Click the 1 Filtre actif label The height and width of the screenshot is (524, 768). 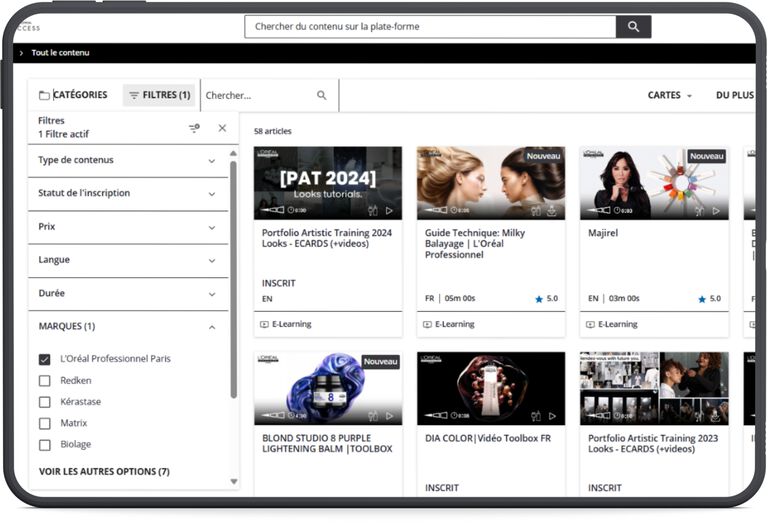[64, 134]
